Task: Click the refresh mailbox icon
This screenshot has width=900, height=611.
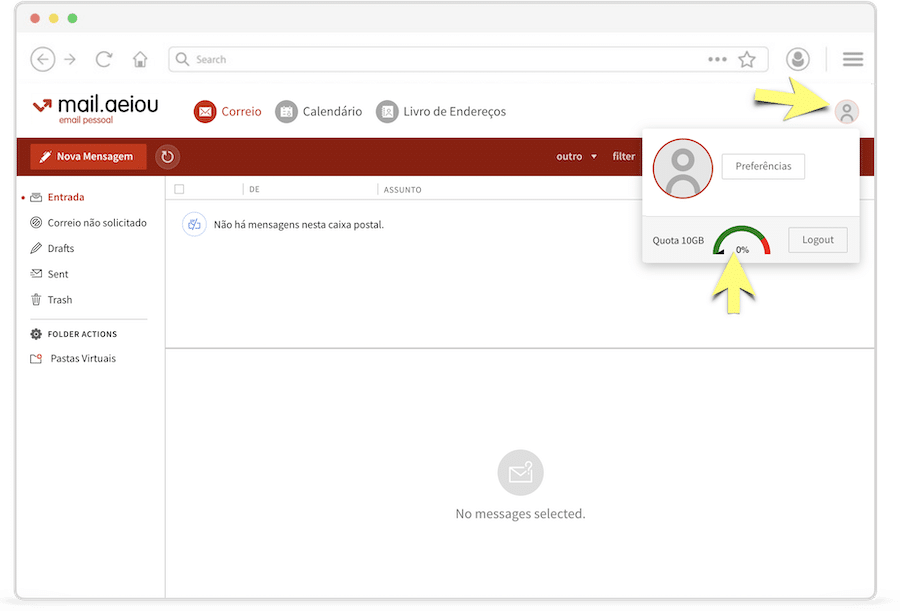Action: point(167,156)
